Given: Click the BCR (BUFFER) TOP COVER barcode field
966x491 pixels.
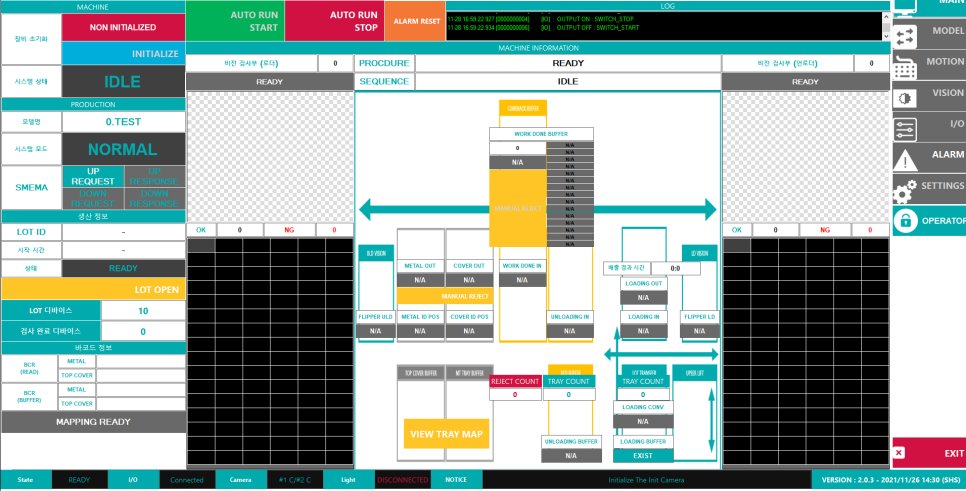Looking at the screenshot, I should coord(140,404).
